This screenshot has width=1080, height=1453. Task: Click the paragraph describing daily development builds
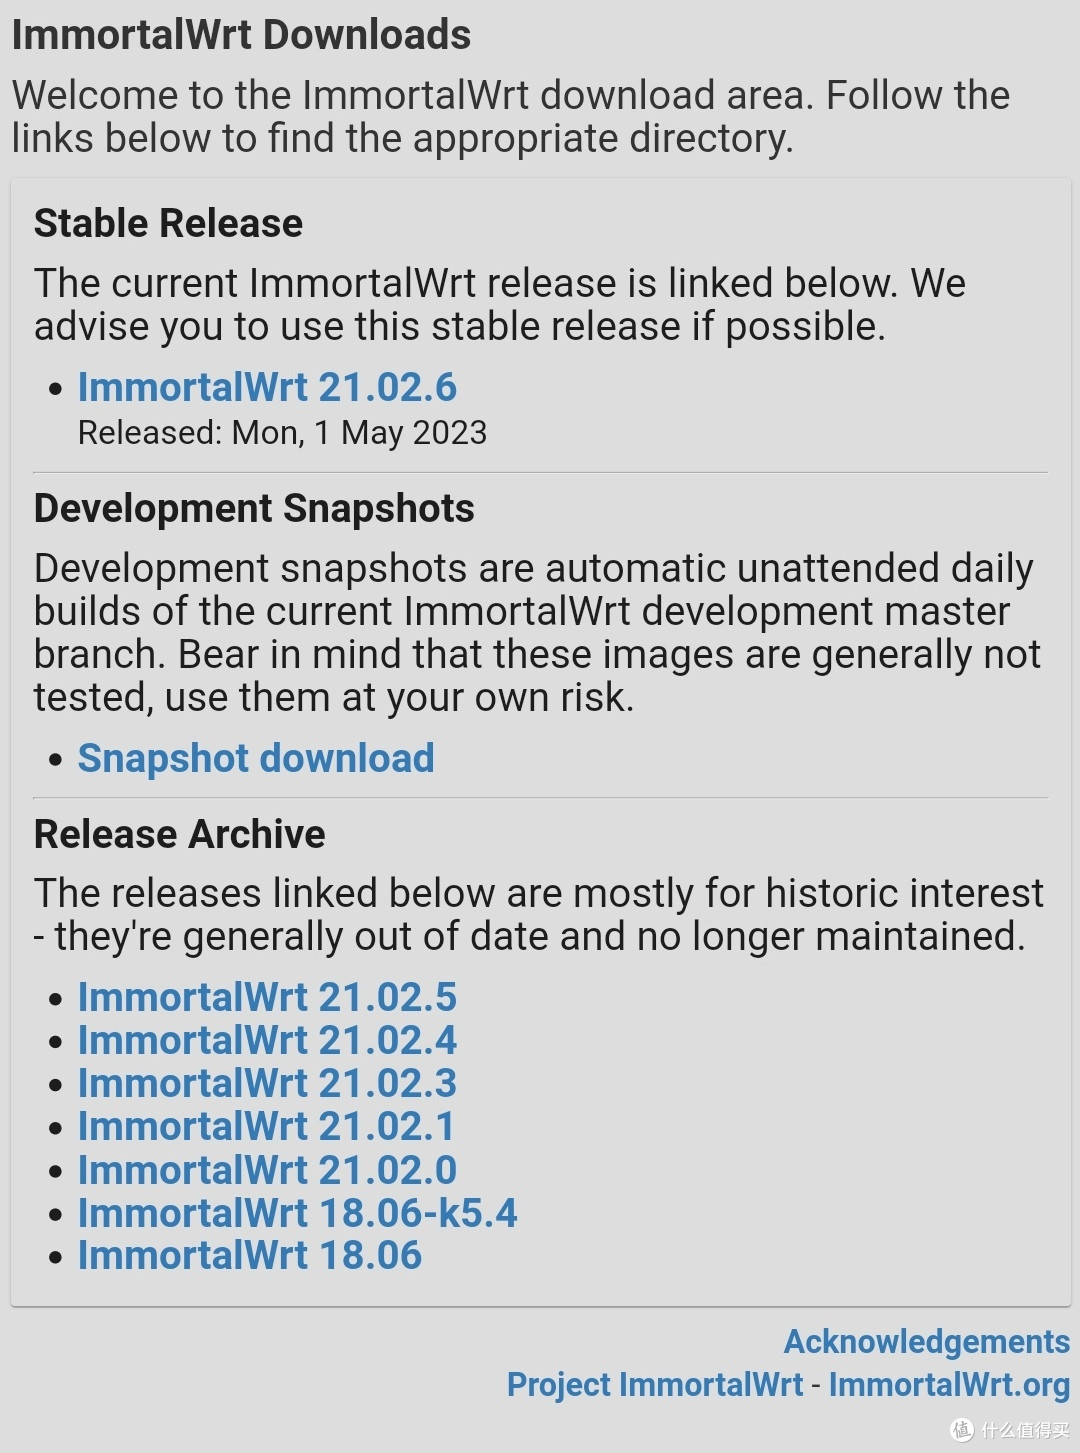pos(536,633)
